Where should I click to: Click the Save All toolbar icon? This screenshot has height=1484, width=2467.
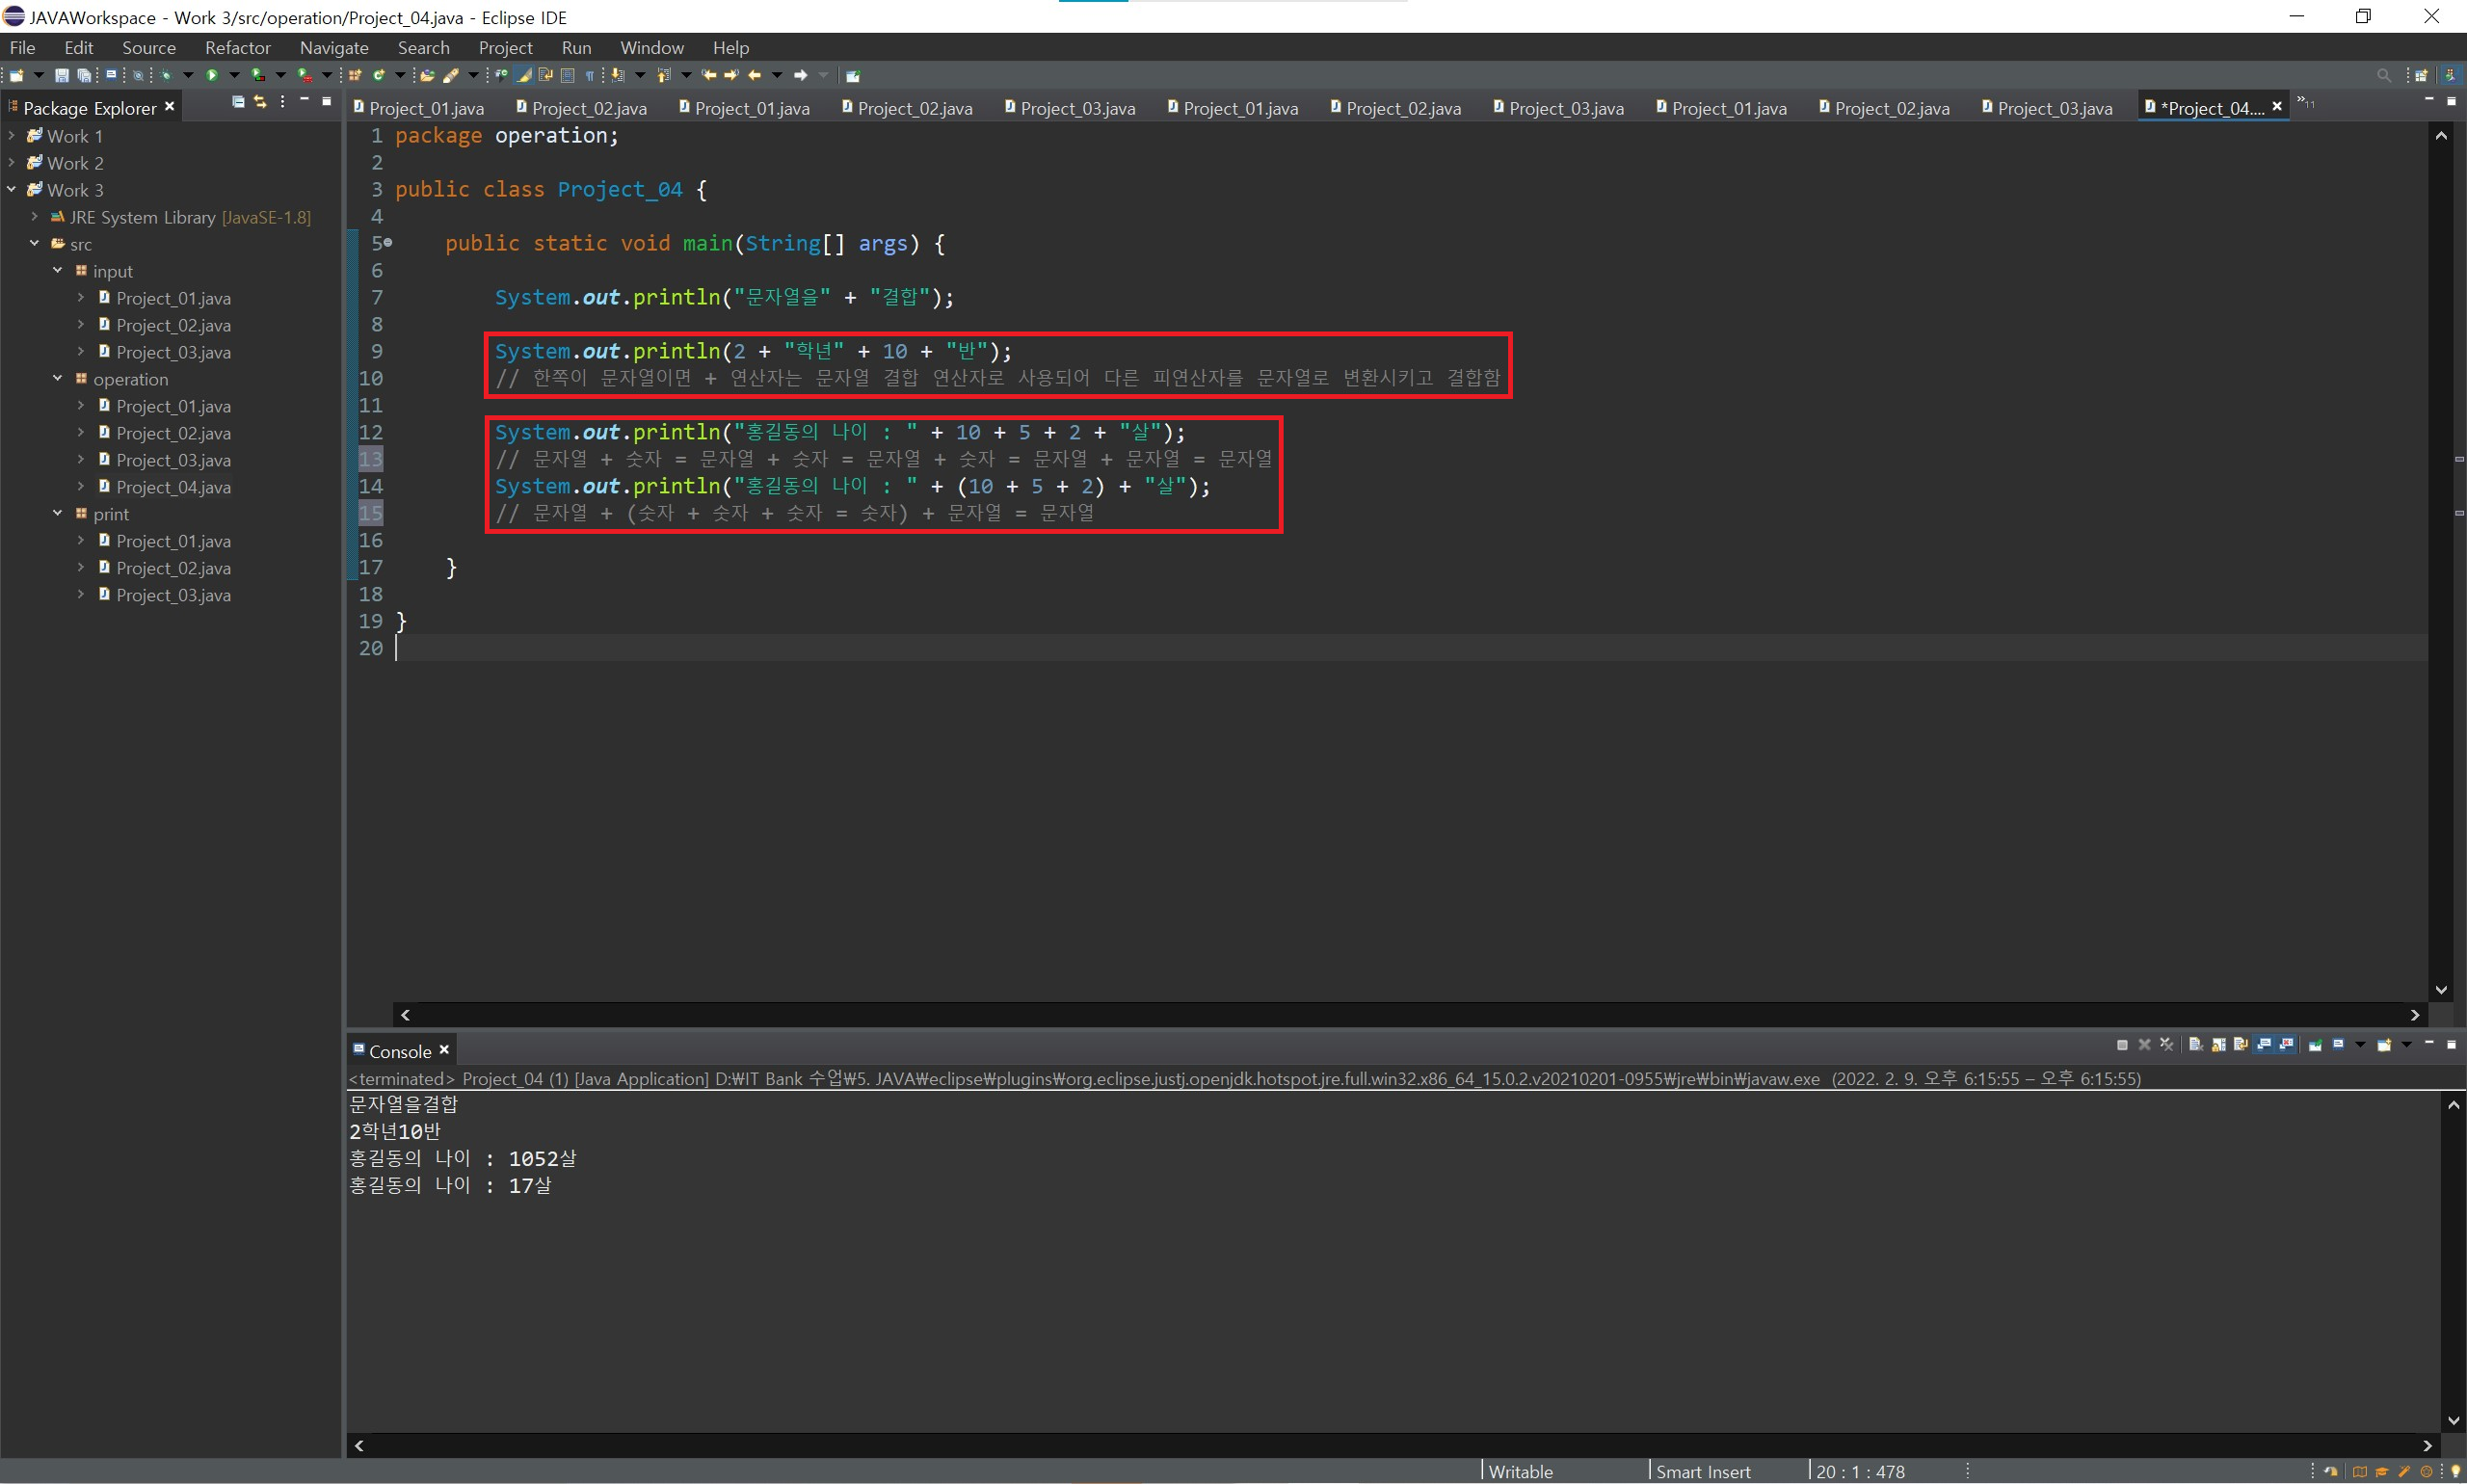[x=85, y=75]
